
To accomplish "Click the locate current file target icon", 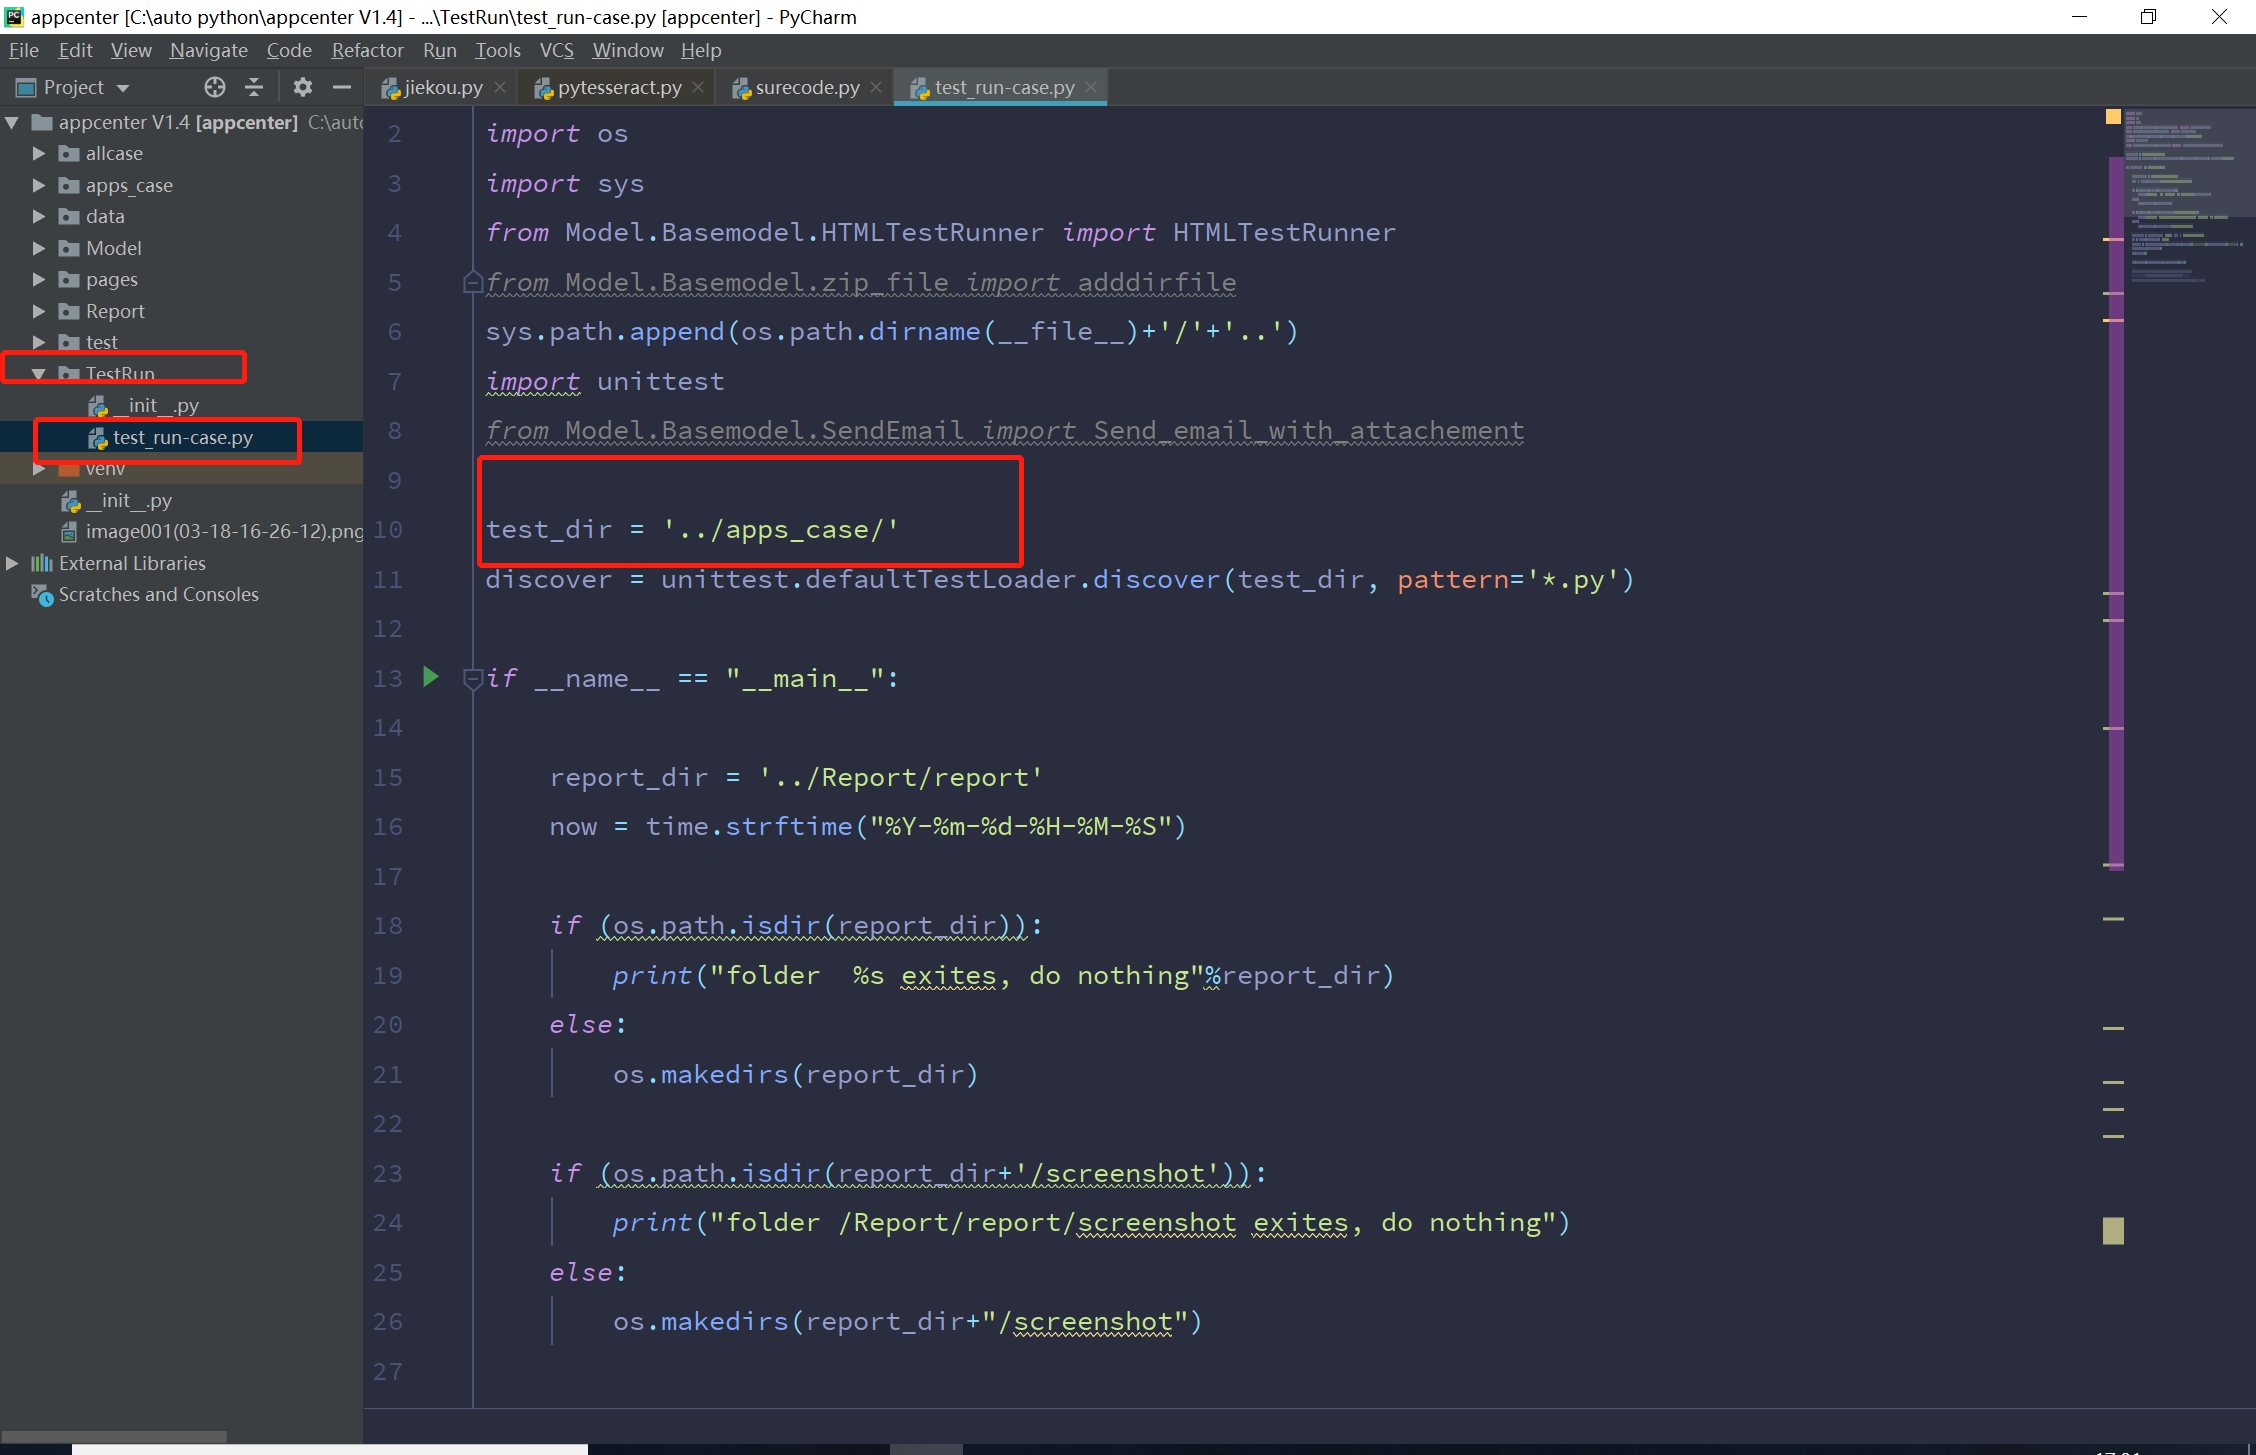I will 214,87.
